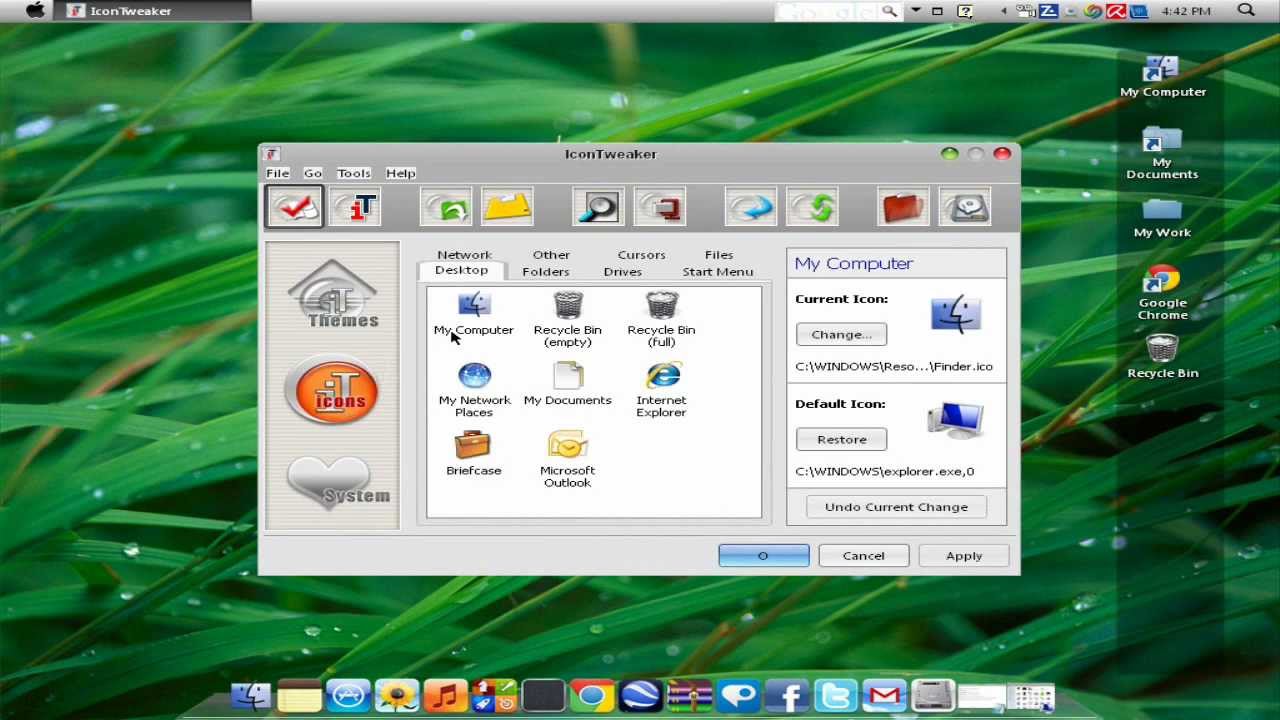The image size is (1280, 720).
Task: Click Undo Current Change button
Action: coord(896,507)
